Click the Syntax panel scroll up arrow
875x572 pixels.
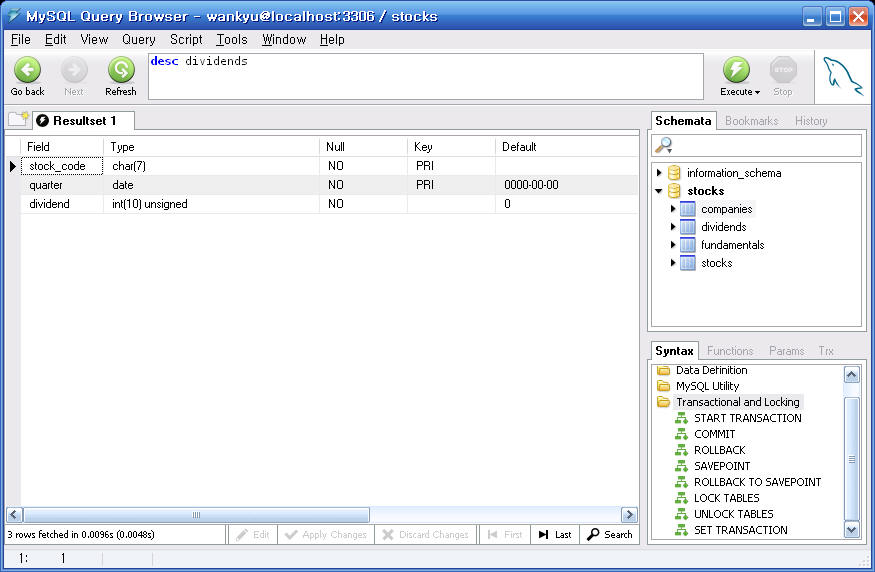pos(852,374)
